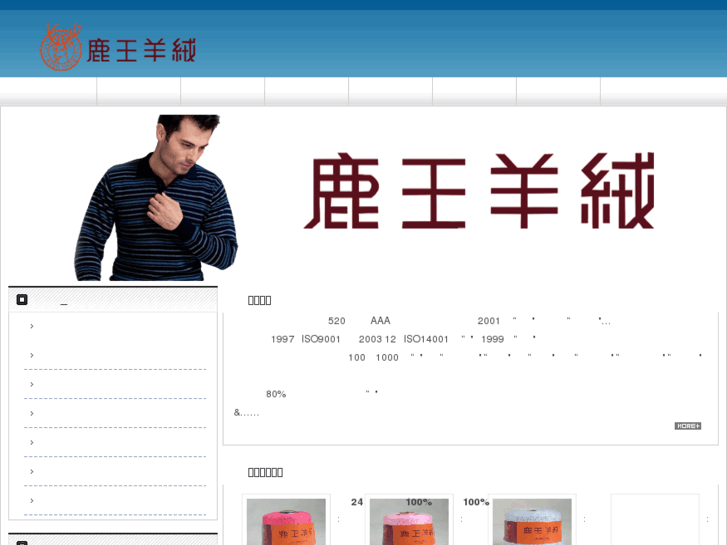Screen dimensions: 727x545
Task: Click the number 520 in the intro
Action: [337, 321]
